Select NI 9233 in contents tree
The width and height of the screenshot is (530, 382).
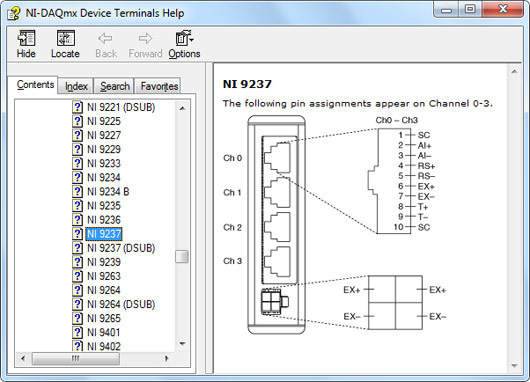tap(104, 163)
